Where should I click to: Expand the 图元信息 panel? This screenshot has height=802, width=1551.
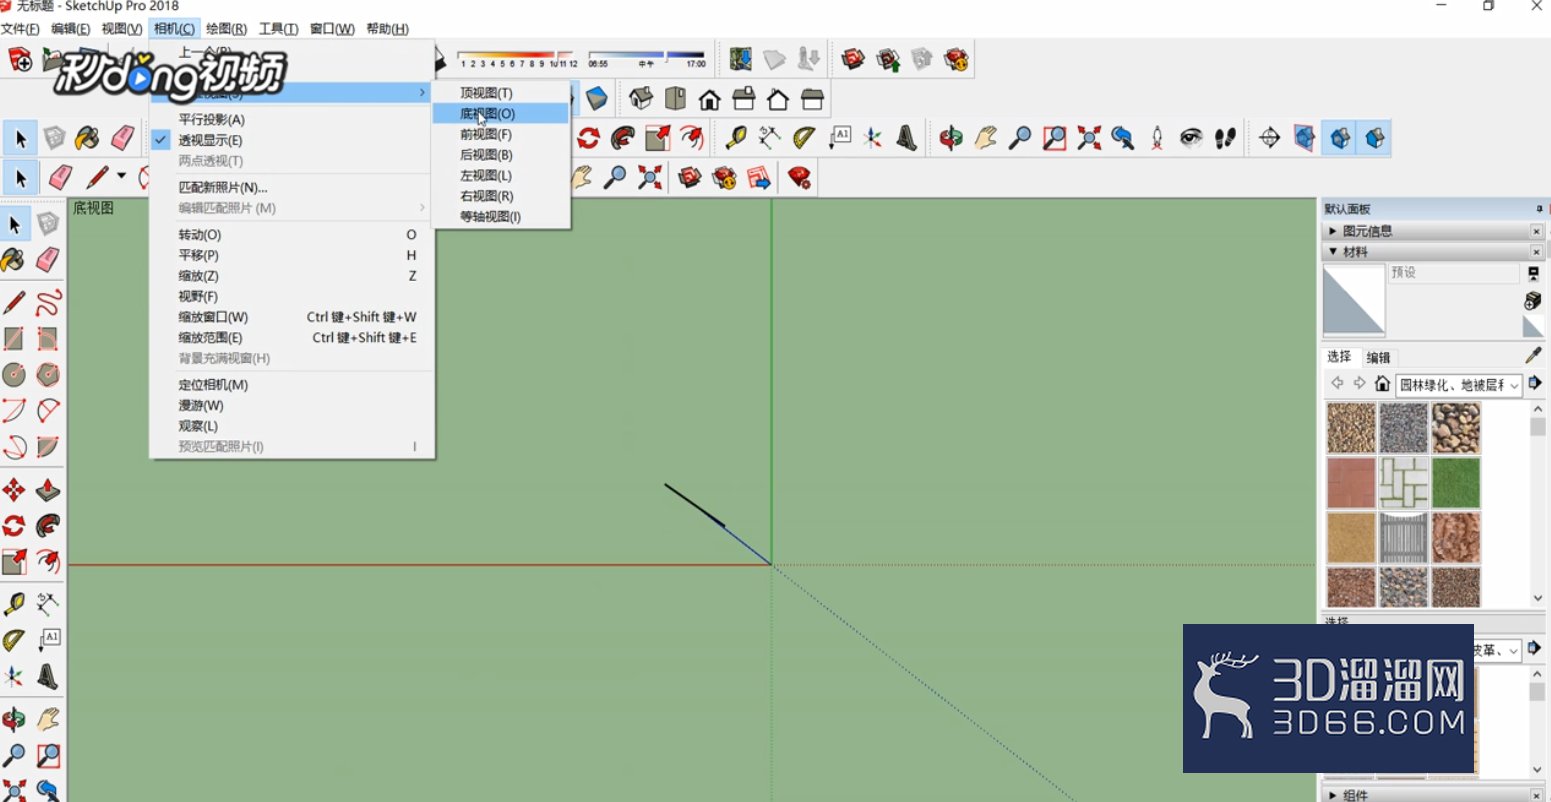pyautogui.click(x=1331, y=231)
